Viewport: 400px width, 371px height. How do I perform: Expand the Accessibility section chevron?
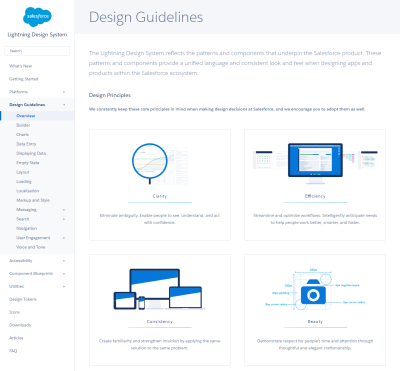(x=64, y=261)
